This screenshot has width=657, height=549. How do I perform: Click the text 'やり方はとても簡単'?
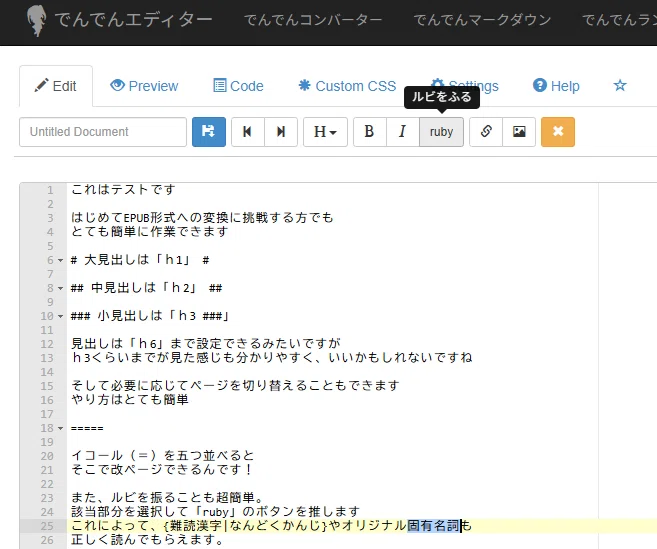[130, 400]
